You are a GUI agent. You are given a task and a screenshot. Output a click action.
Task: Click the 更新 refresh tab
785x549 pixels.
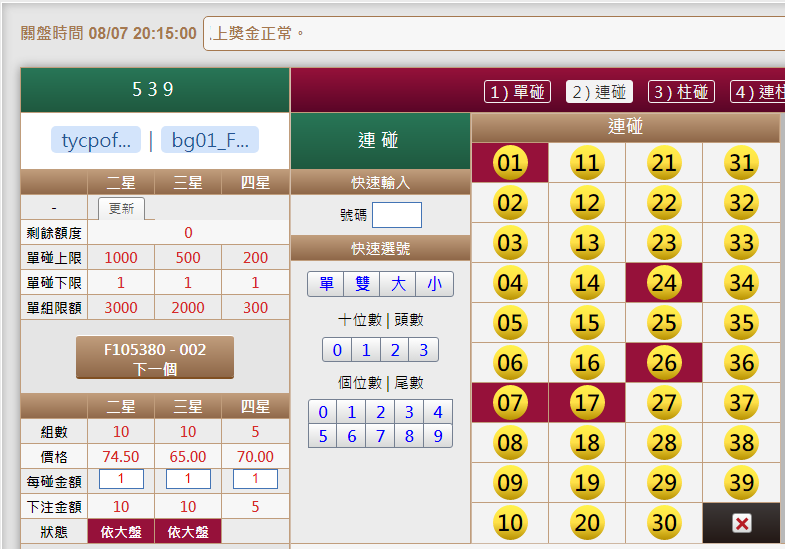[121, 208]
